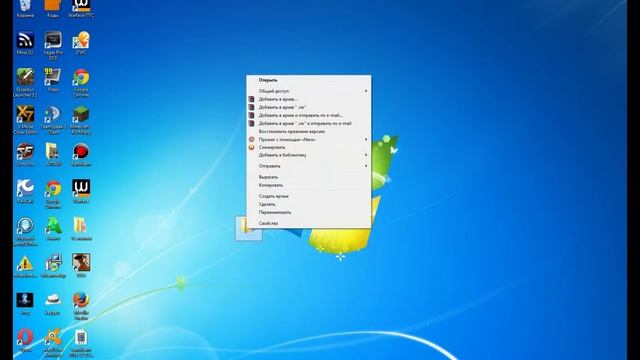Select the Google Chrome icon beside Fraps
This screenshot has width=640, height=360.
coord(81,78)
